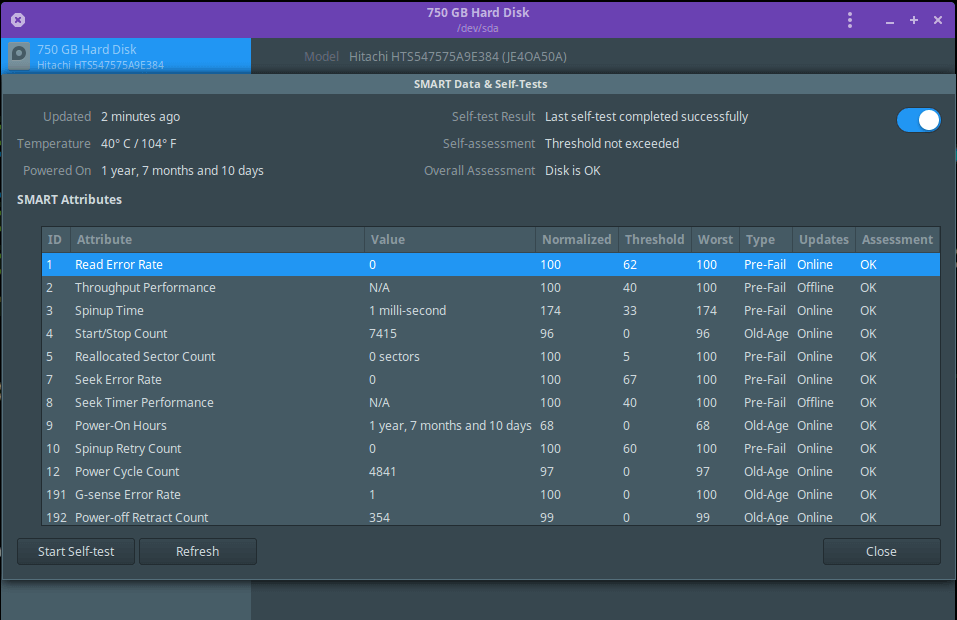Click the '0 sectors' value cell
957x620 pixels.
coord(394,357)
